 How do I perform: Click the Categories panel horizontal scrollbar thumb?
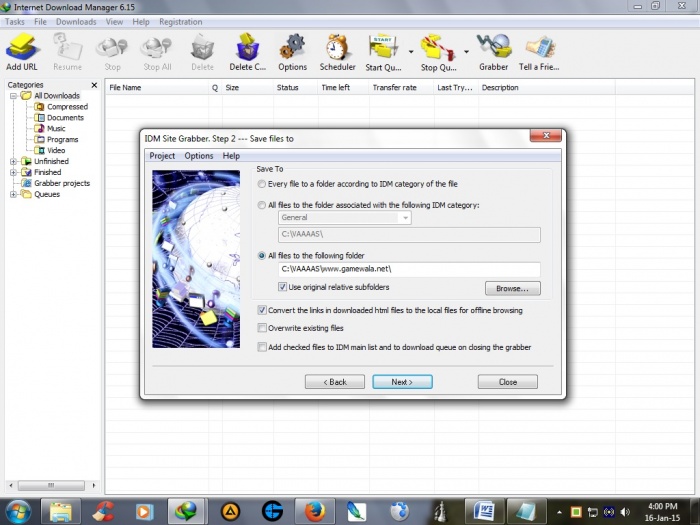click(51, 485)
